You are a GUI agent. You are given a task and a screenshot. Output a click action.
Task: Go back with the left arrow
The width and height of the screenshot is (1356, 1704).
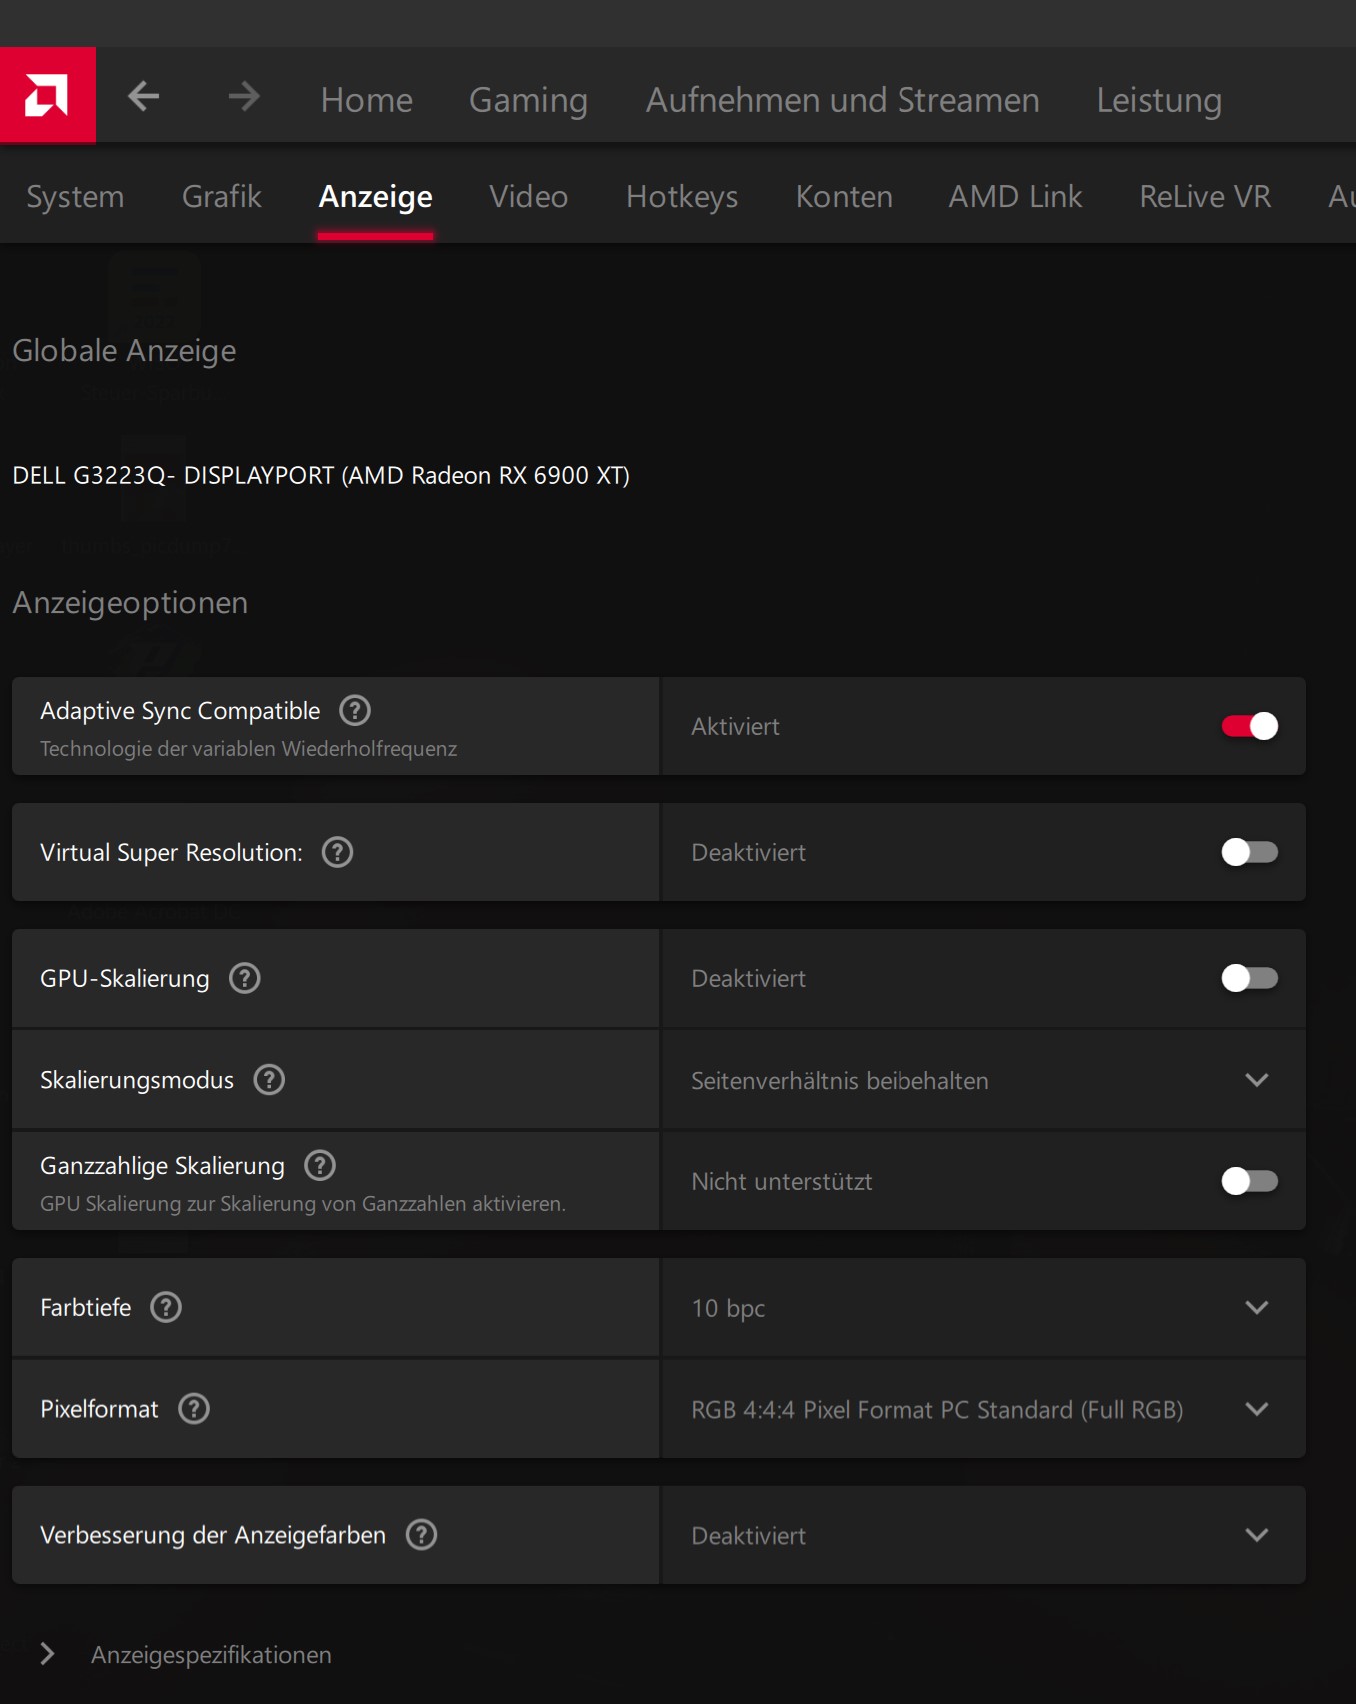[144, 97]
